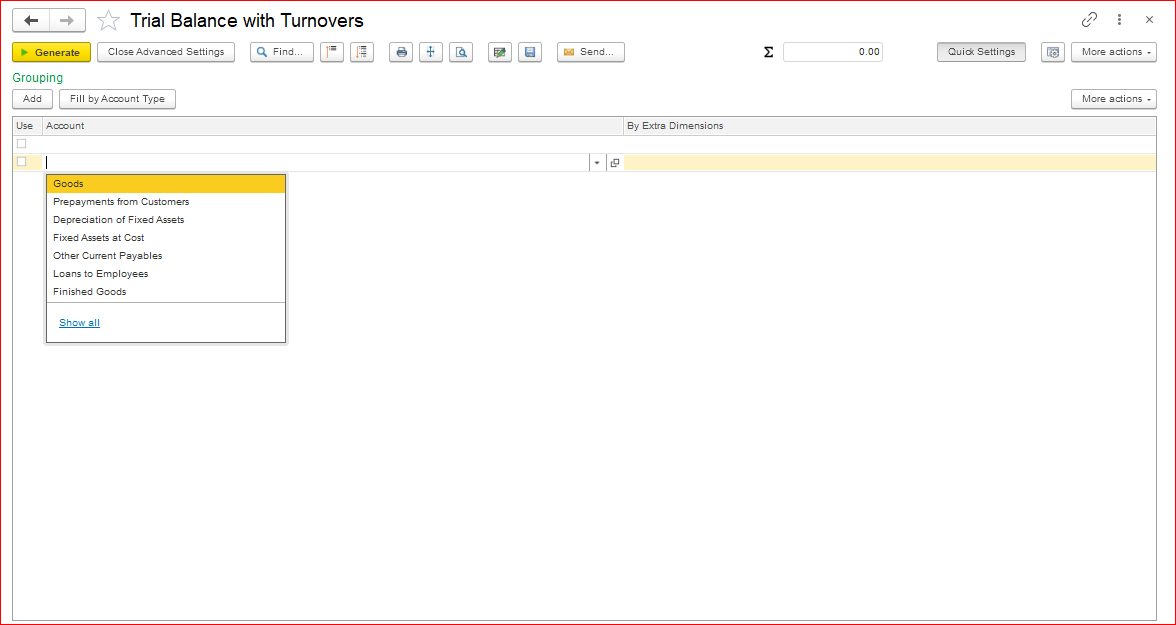Click the sum total value field

click(x=832, y=52)
